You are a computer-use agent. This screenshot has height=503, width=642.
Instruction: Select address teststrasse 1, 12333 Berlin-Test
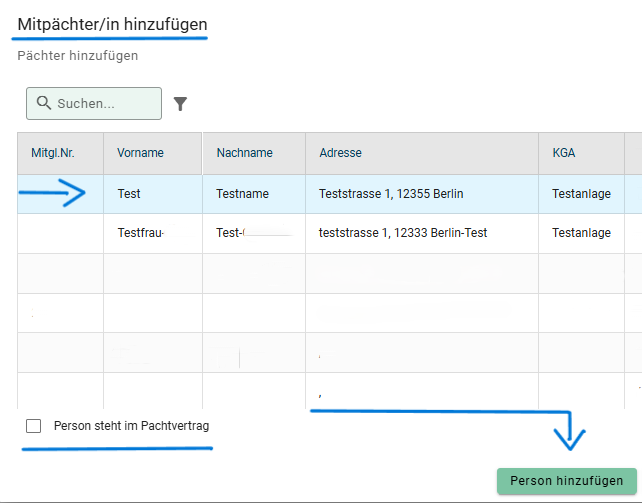[x=403, y=233]
